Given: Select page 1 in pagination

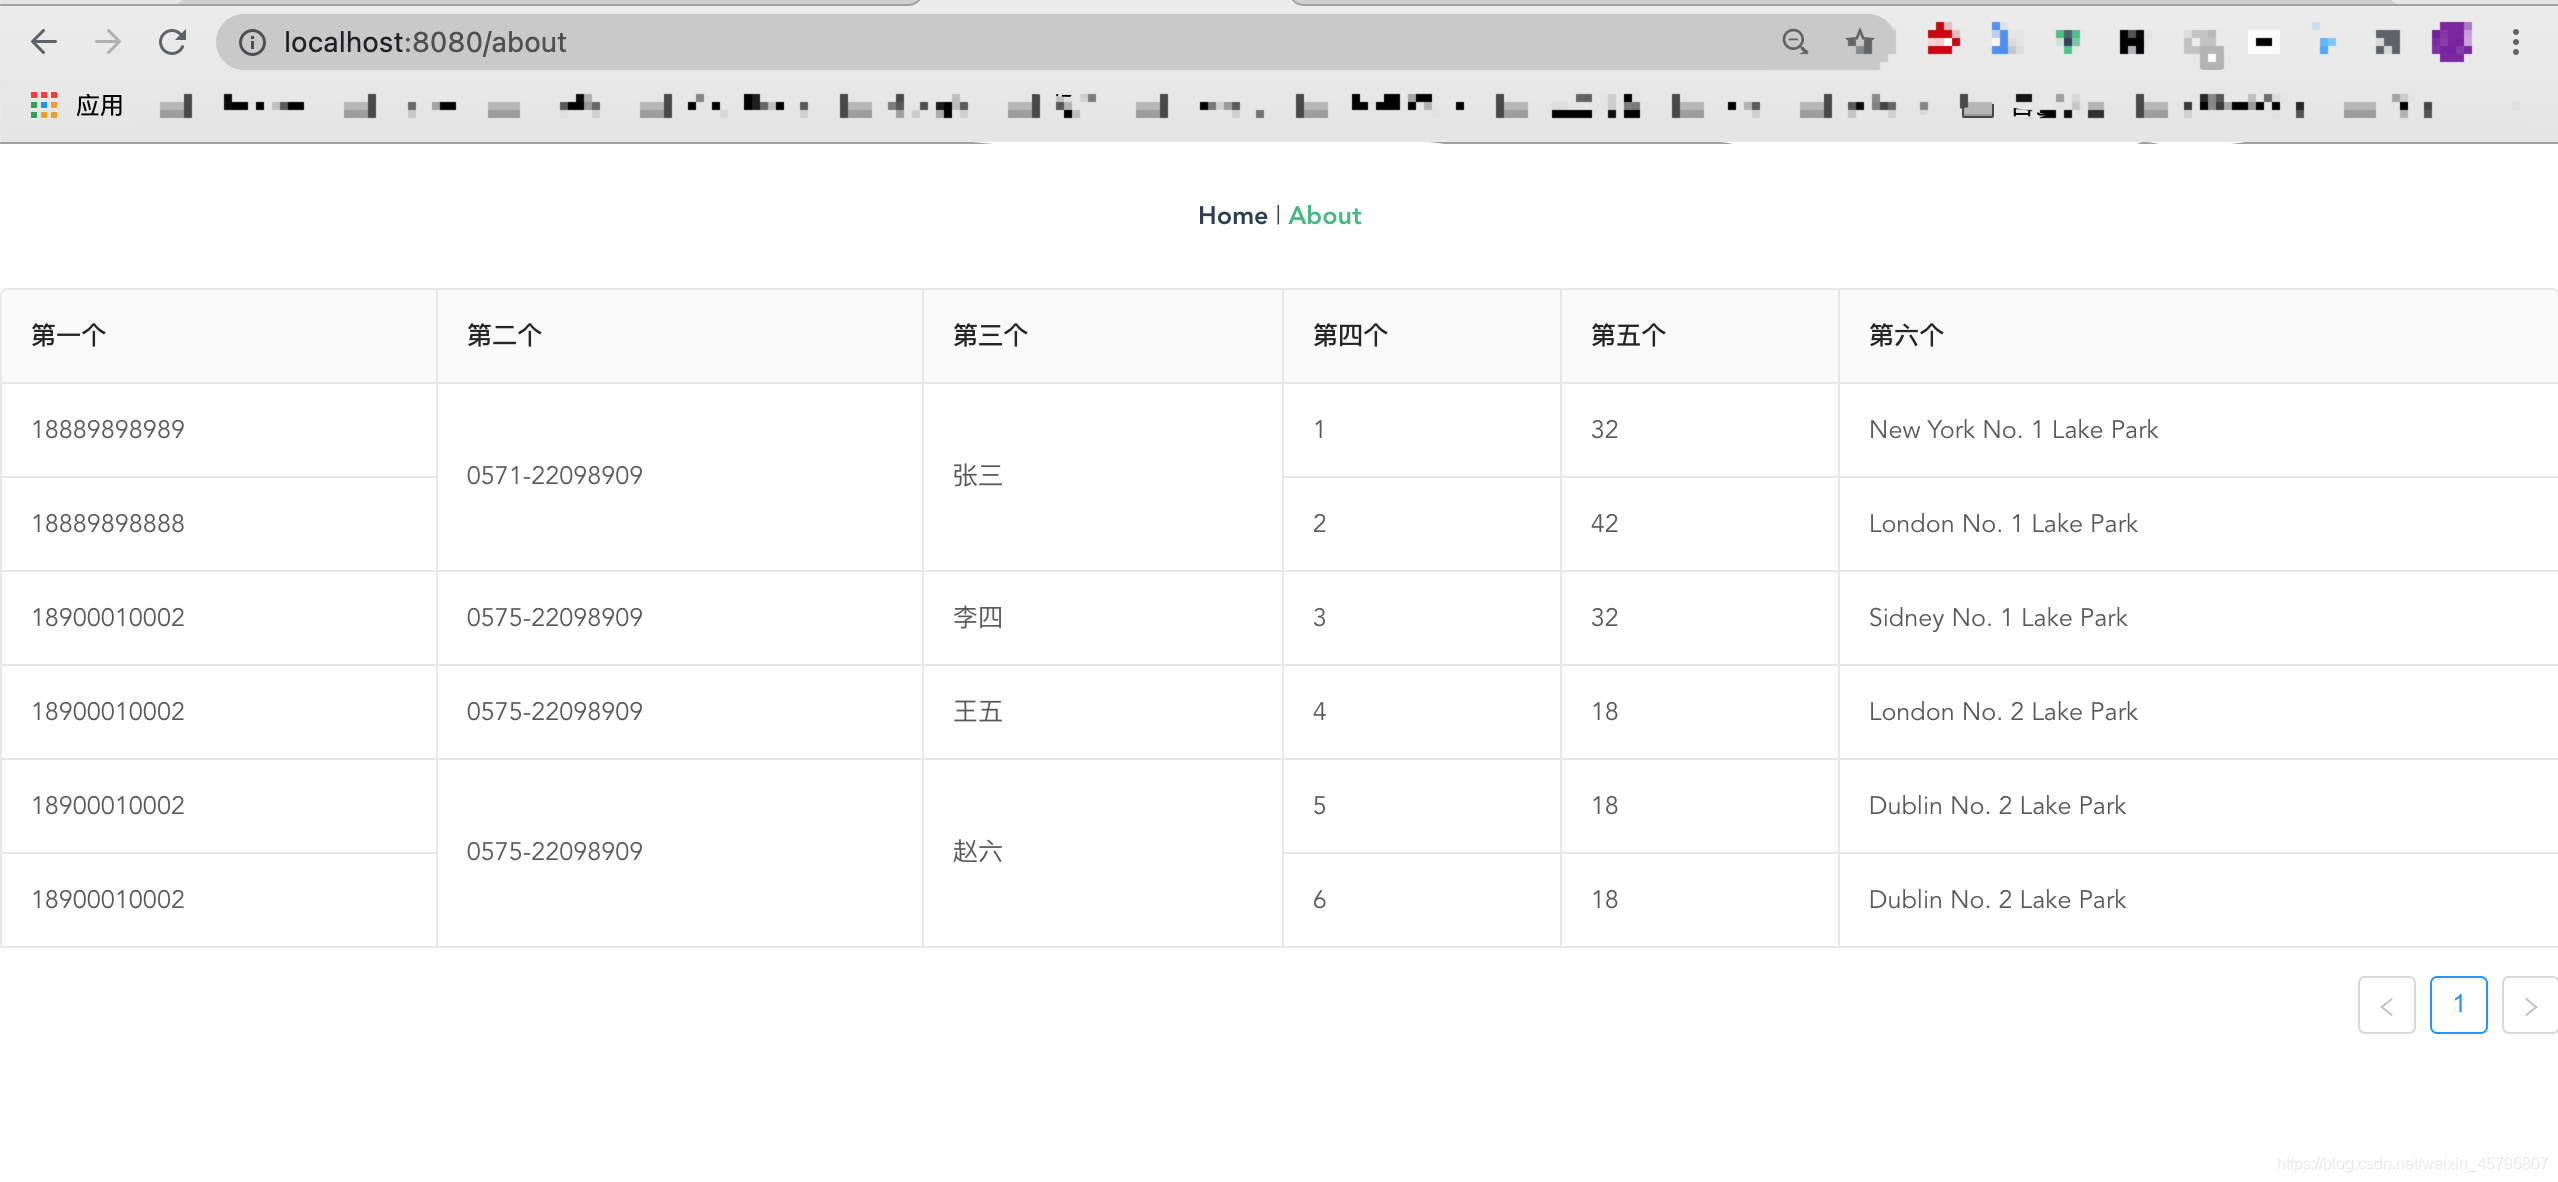Looking at the screenshot, I should pos(2458,1005).
